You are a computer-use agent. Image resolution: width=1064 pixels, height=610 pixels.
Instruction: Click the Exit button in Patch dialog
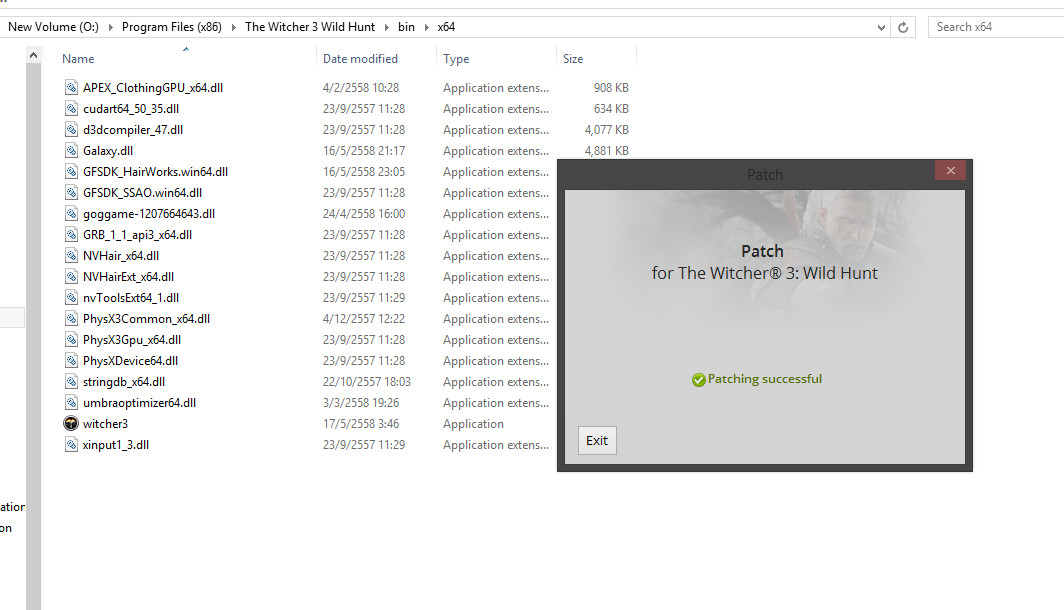click(597, 440)
